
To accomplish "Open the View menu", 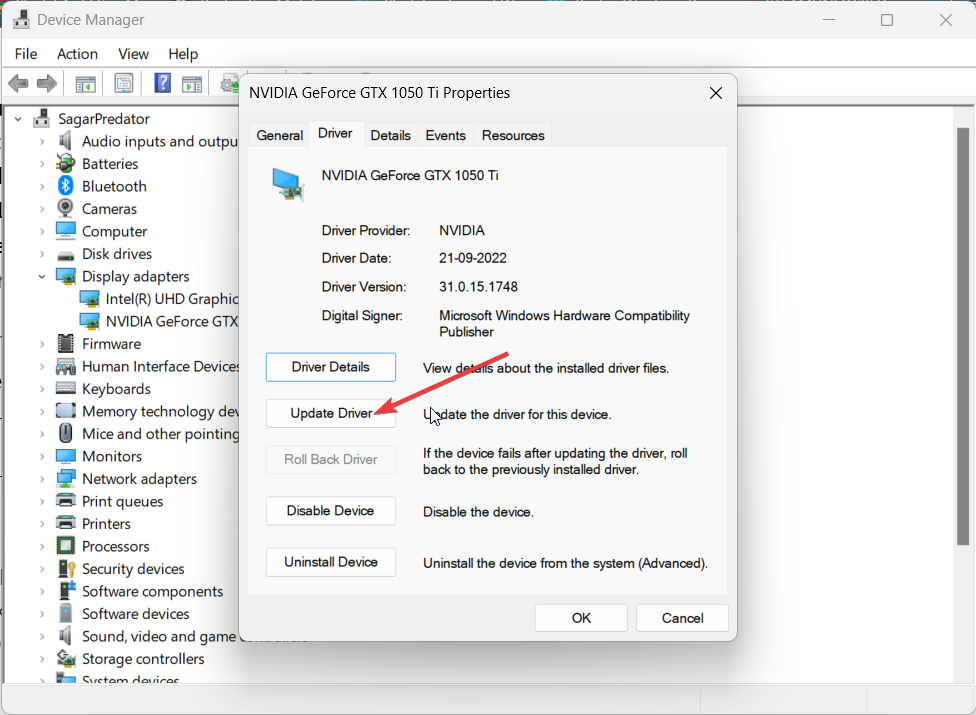I will pos(133,54).
